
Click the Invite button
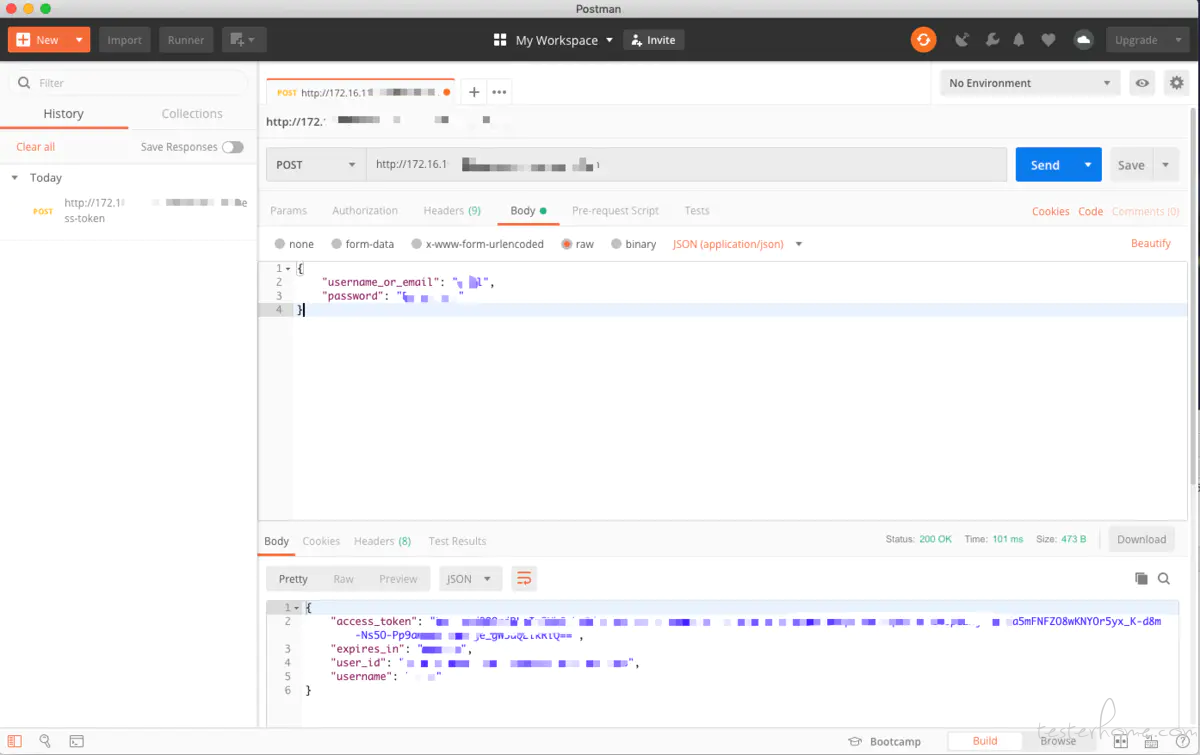[653, 40]
